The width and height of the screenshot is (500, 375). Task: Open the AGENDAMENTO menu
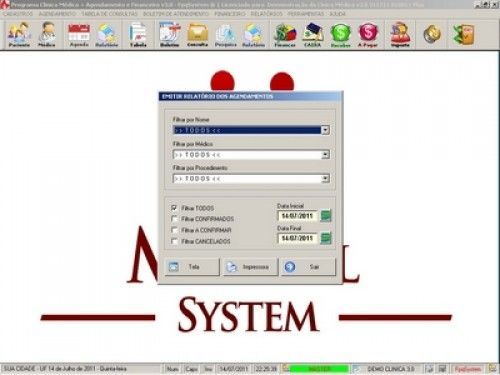(57, 14)
